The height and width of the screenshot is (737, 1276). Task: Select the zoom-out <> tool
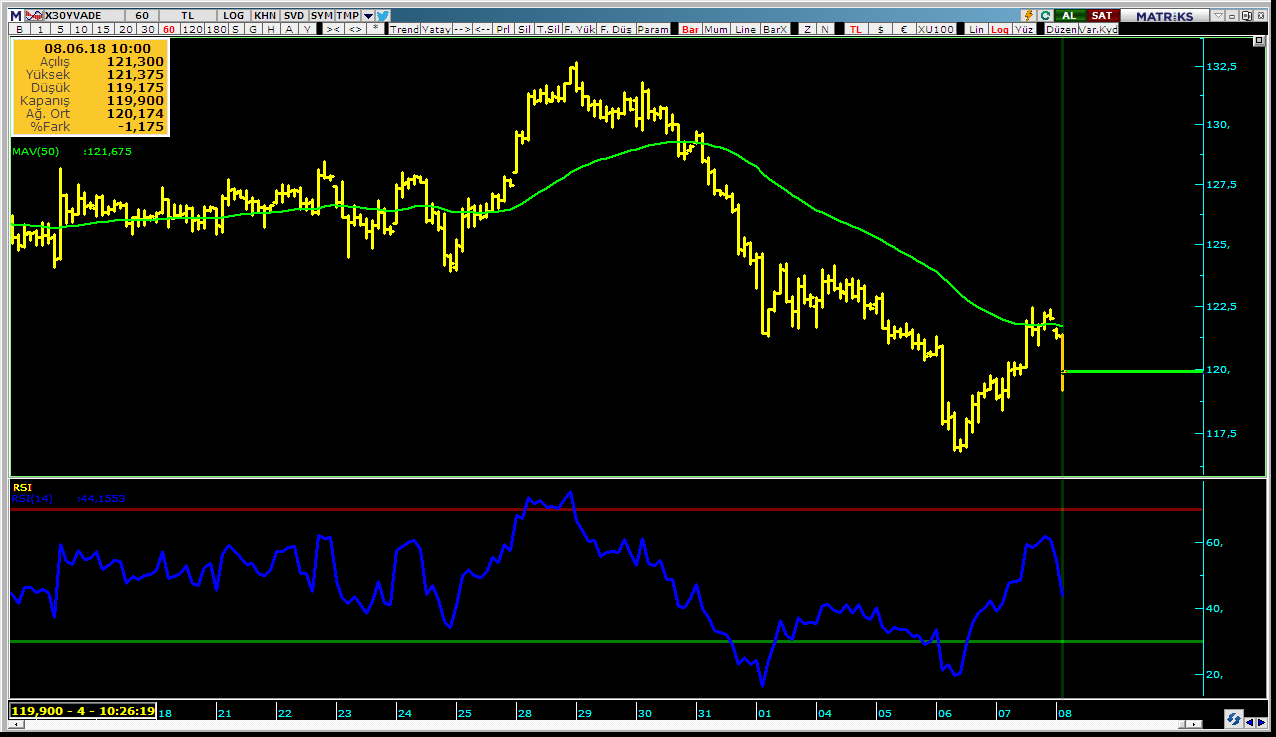tap(354, 29)
